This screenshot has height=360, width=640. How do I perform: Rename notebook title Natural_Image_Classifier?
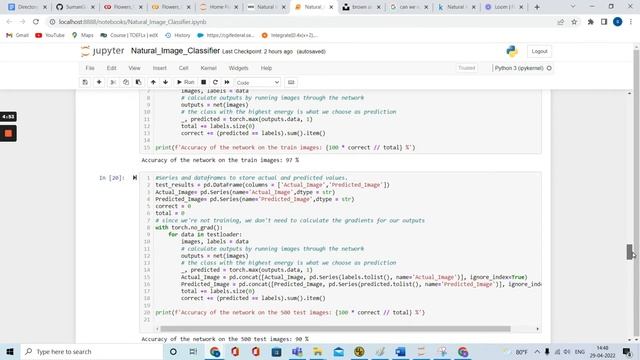[x=176, y=51]
